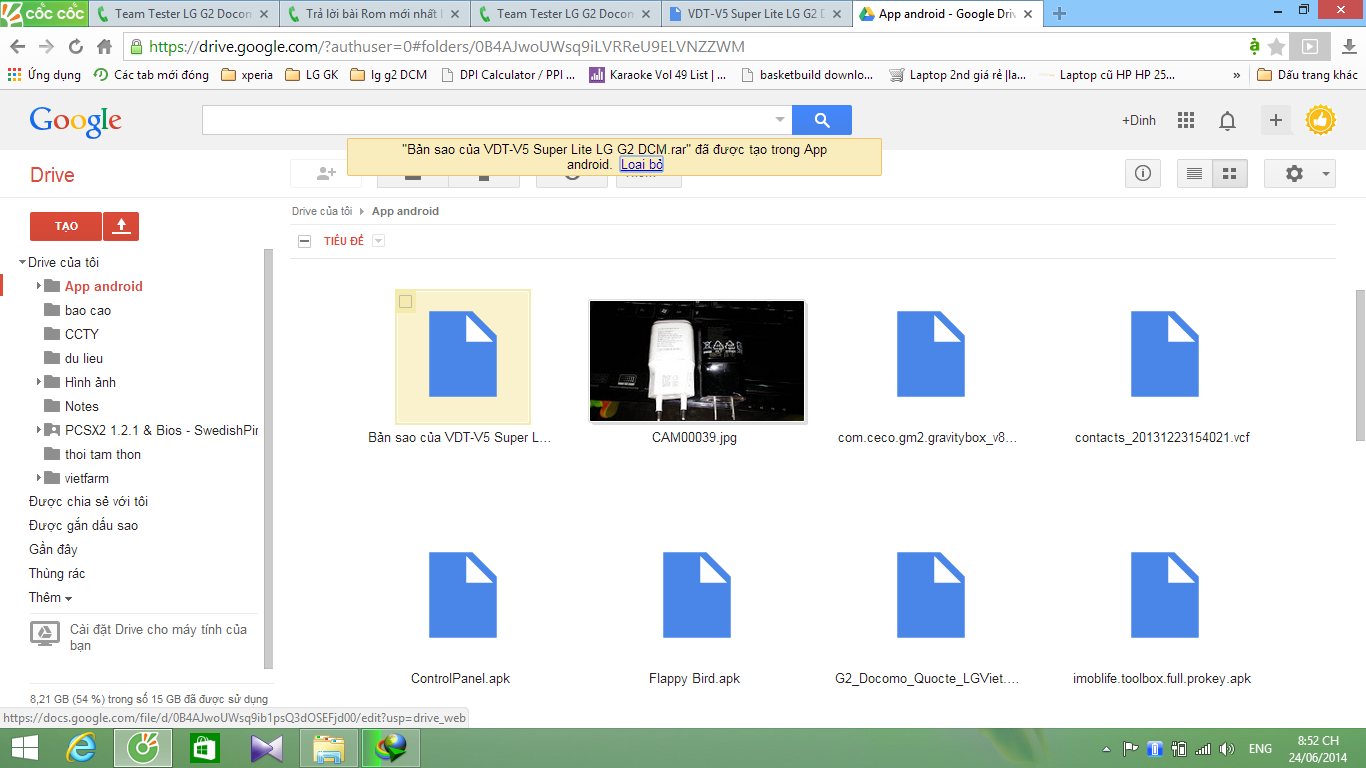Open the Google notifications bell
The width and height of the screenshot is (1366, 768).
tap(1227, 121)
